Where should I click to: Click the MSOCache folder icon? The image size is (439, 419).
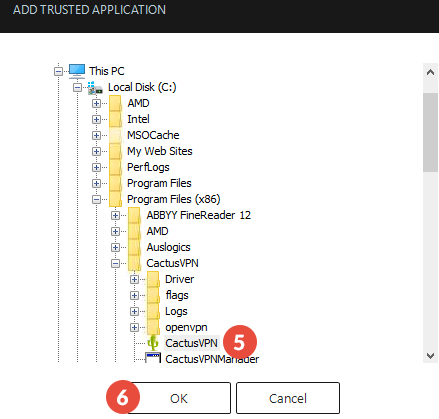(115, 135)
